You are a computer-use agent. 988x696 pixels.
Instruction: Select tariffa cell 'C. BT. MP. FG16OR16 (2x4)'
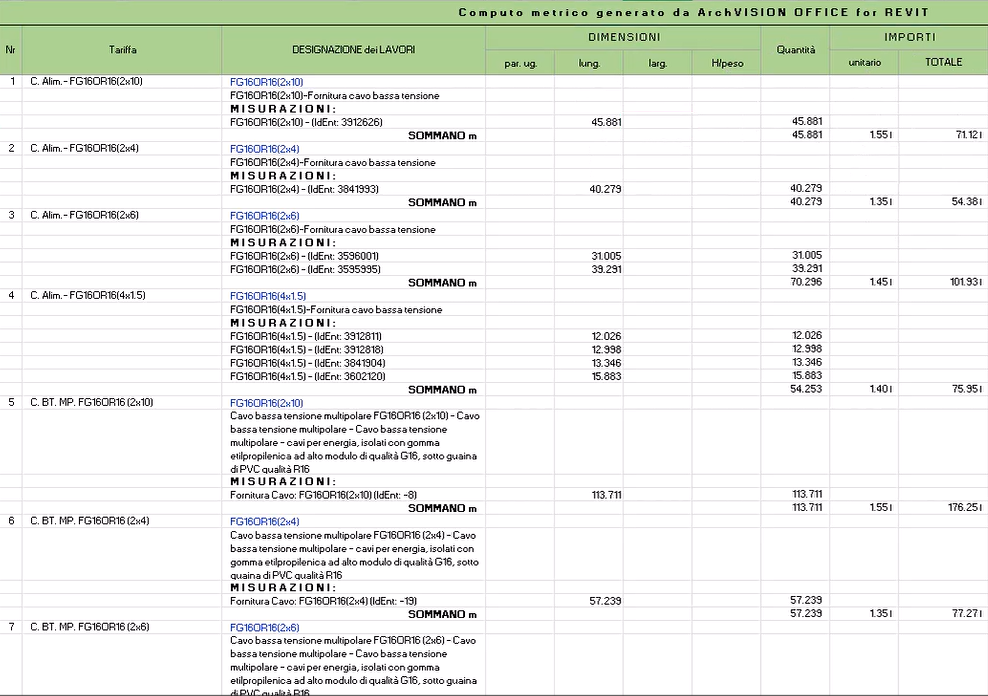pos(89,521)
